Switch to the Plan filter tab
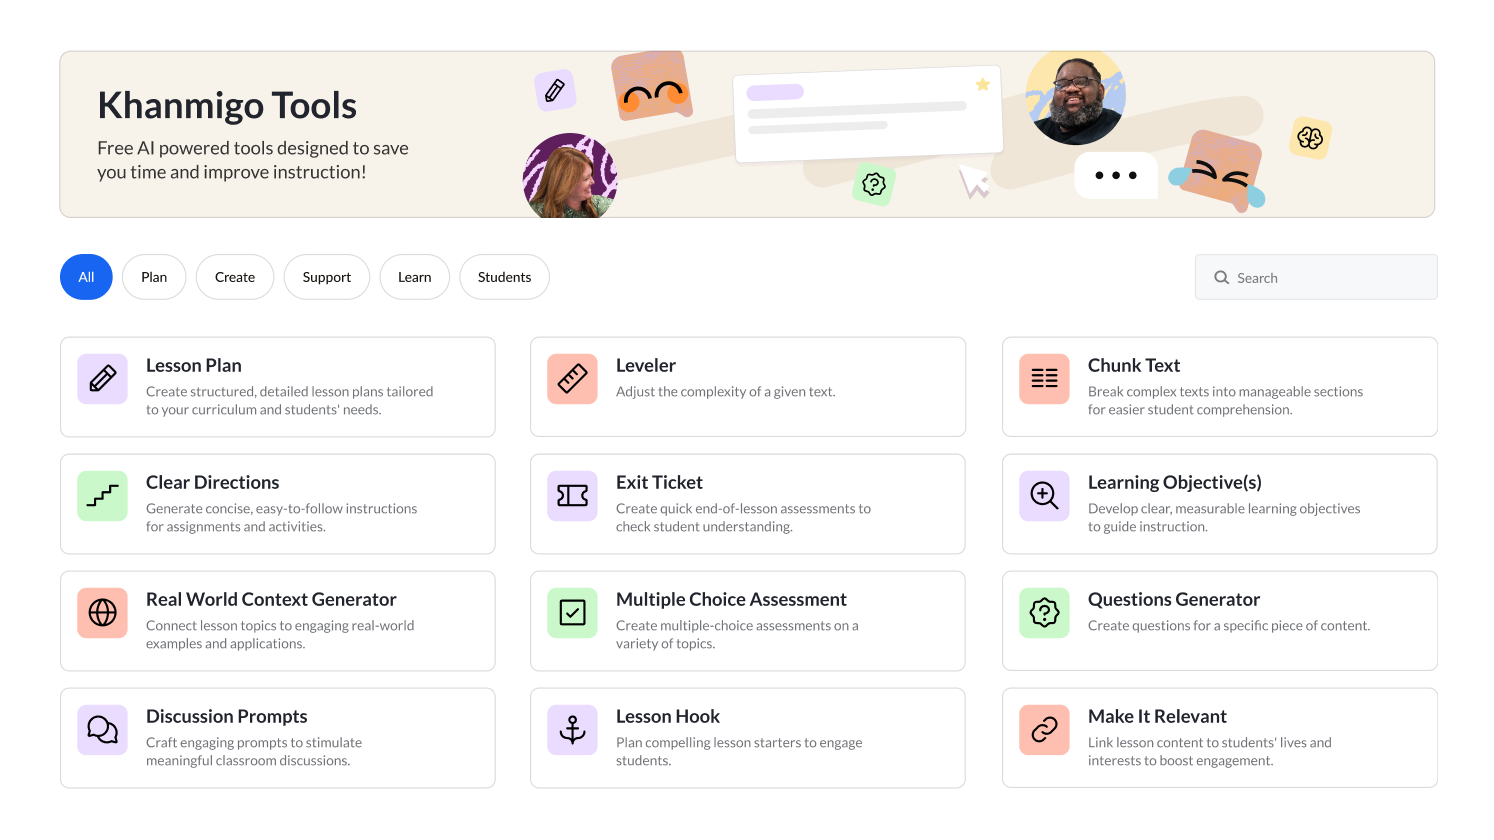This screenshot has height=840, width=1494. (x=154, y=277)
